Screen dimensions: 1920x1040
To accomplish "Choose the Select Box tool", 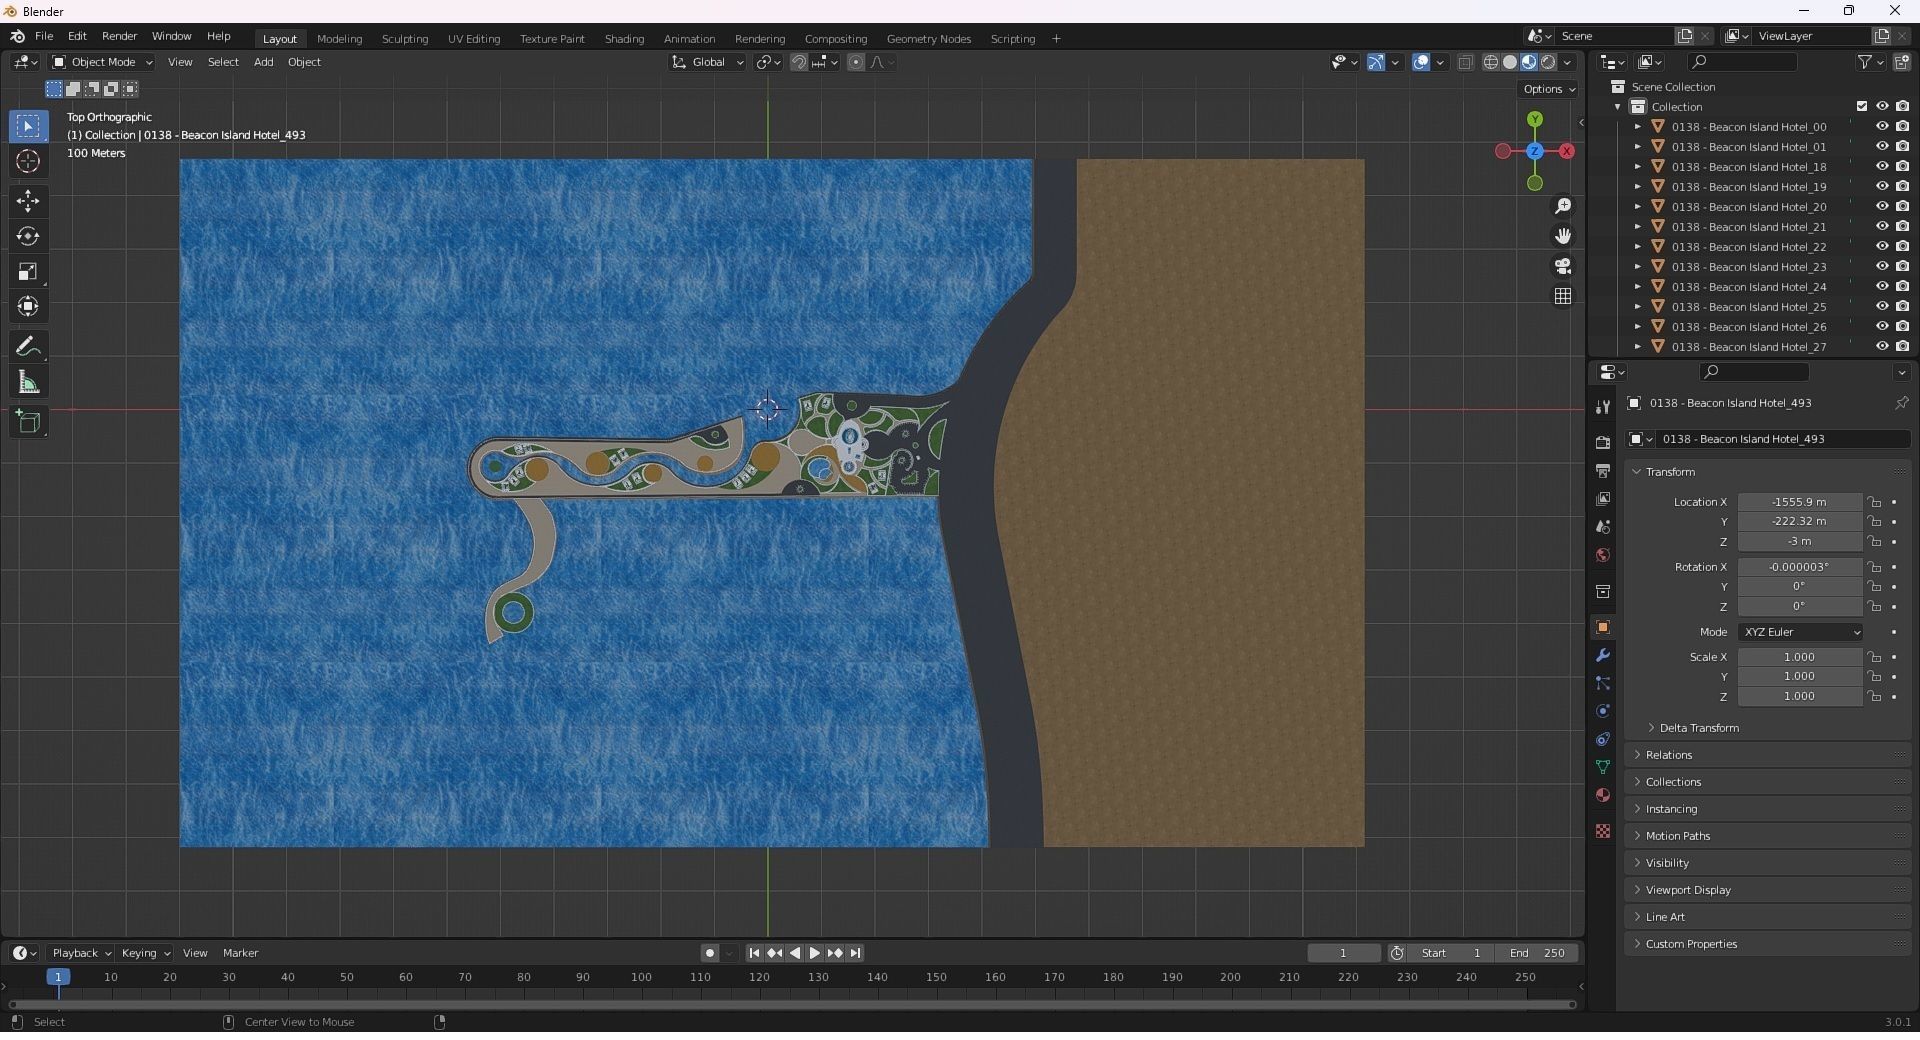I will [28, 126].
